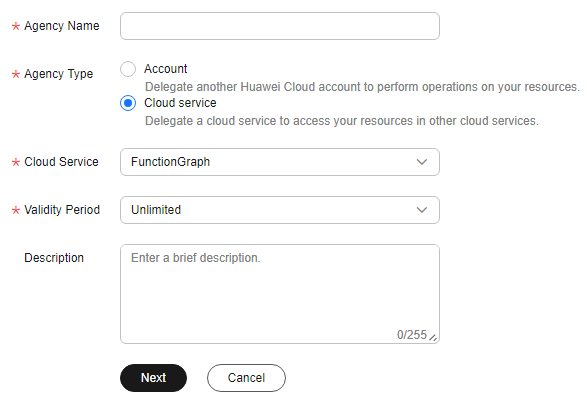Click the Huawei Cloud account delegation hint text
This screenshot has width=587, height=407.
click(362, 87)
